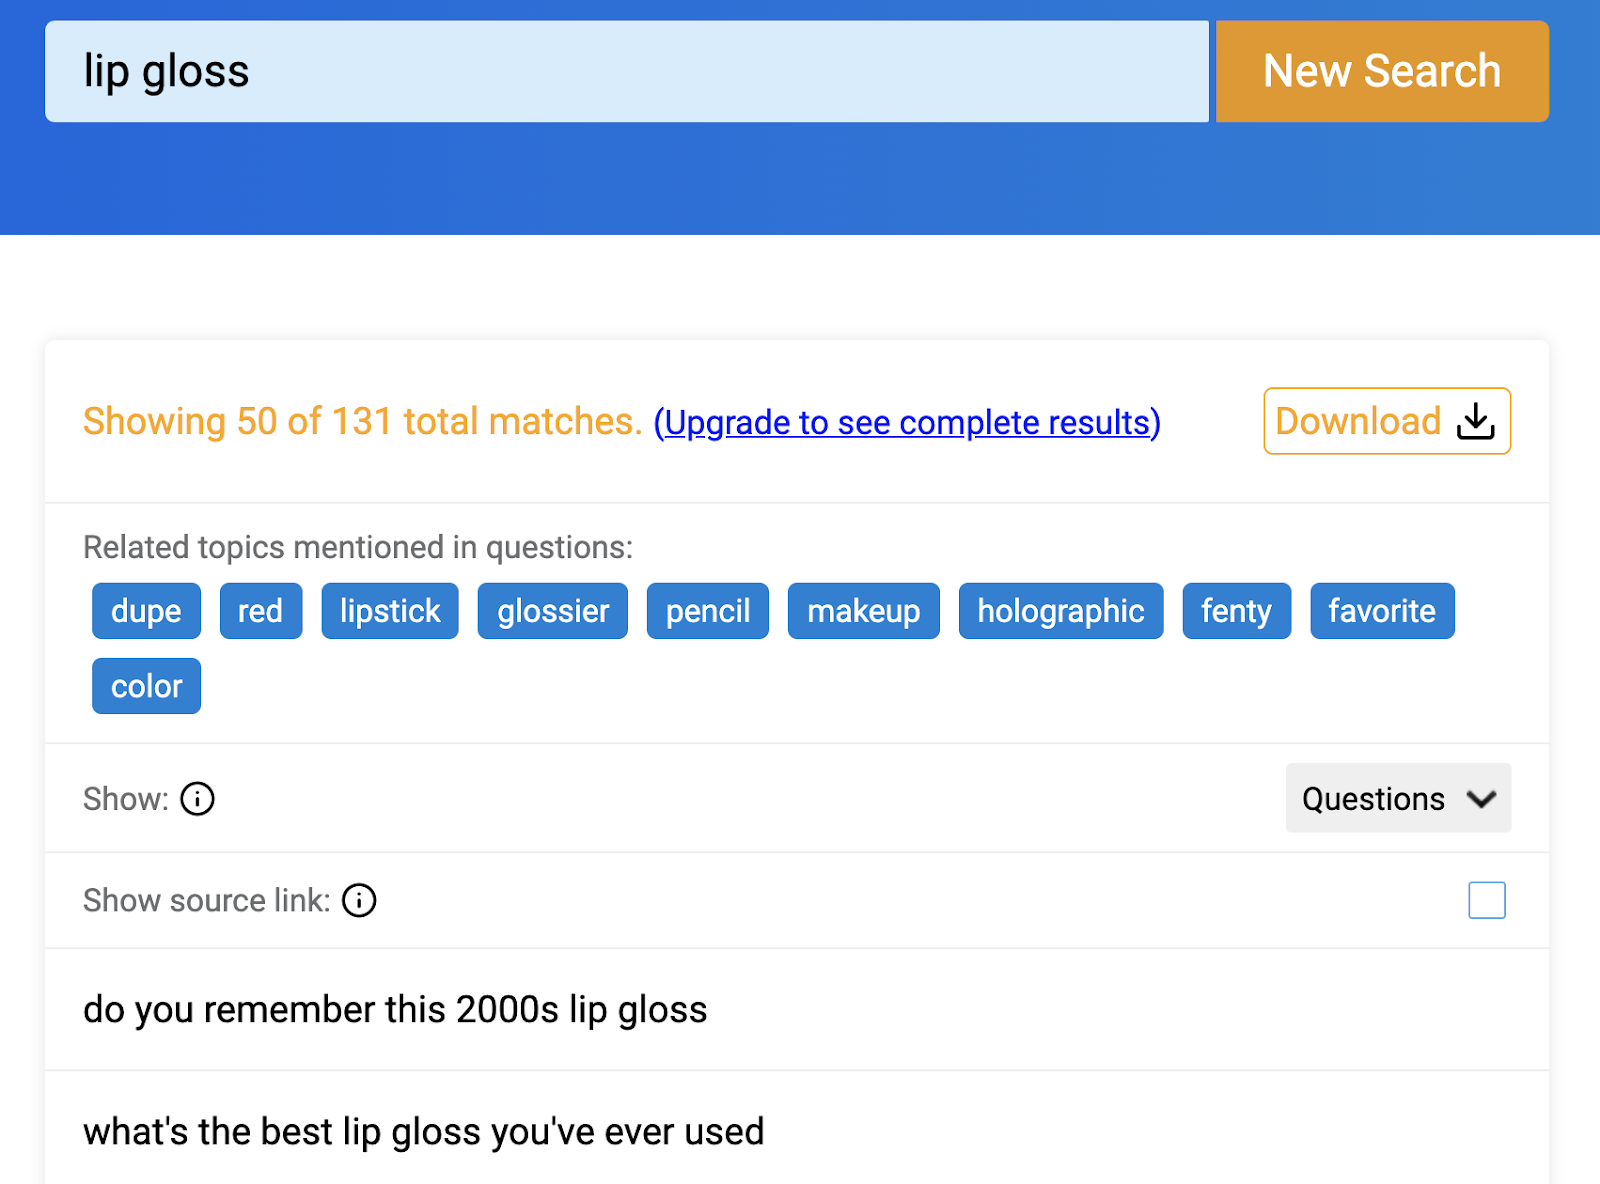This screenshot has width=1600, height=1184.
Task: Click the Download icon
Action: click(1386, 421)
